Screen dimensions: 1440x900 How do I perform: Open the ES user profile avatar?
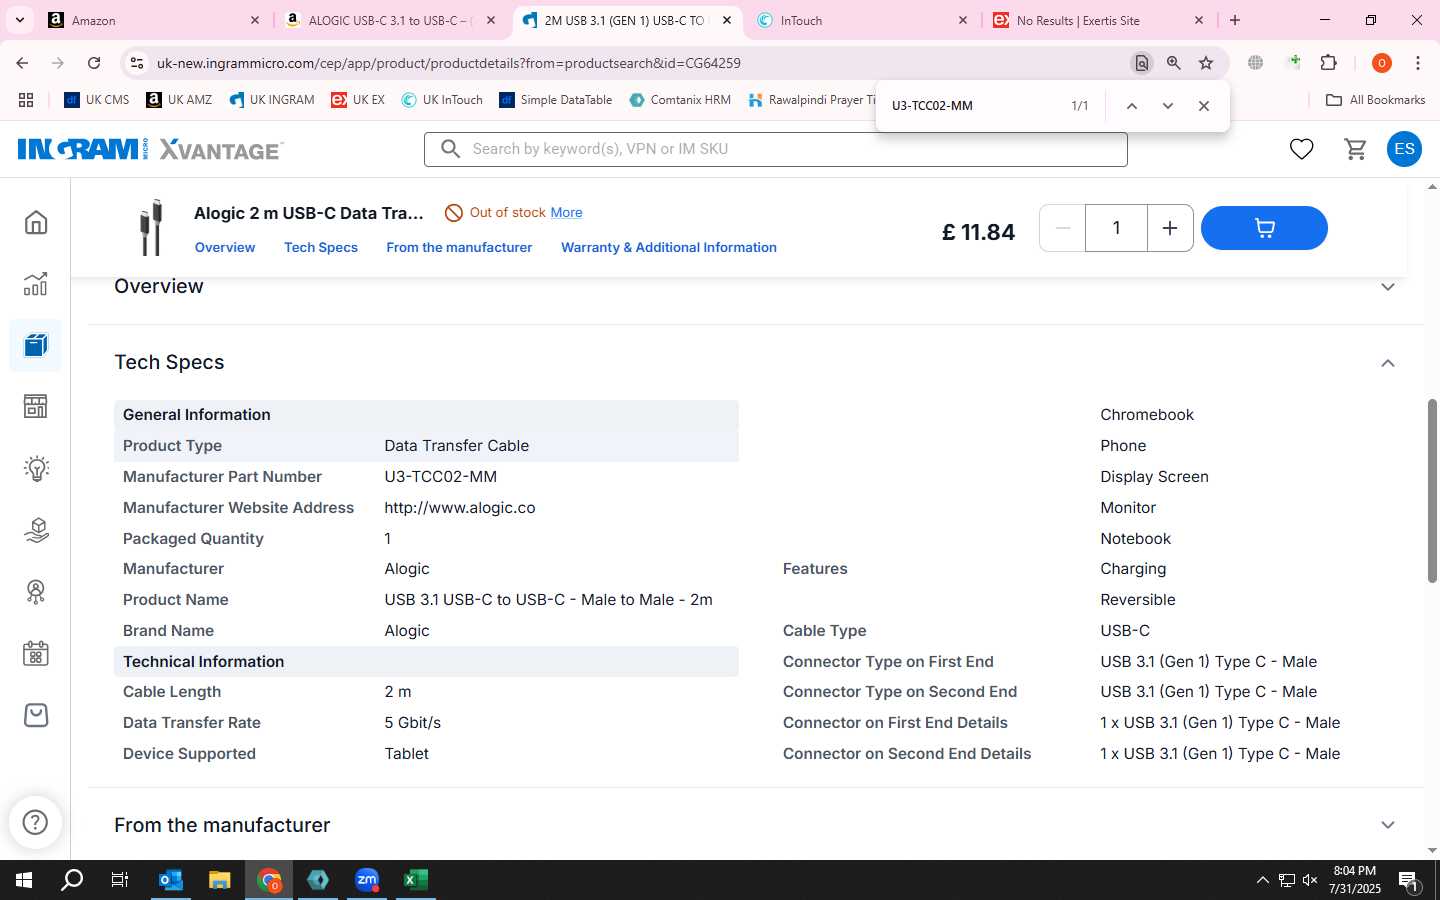(1404, 149)
